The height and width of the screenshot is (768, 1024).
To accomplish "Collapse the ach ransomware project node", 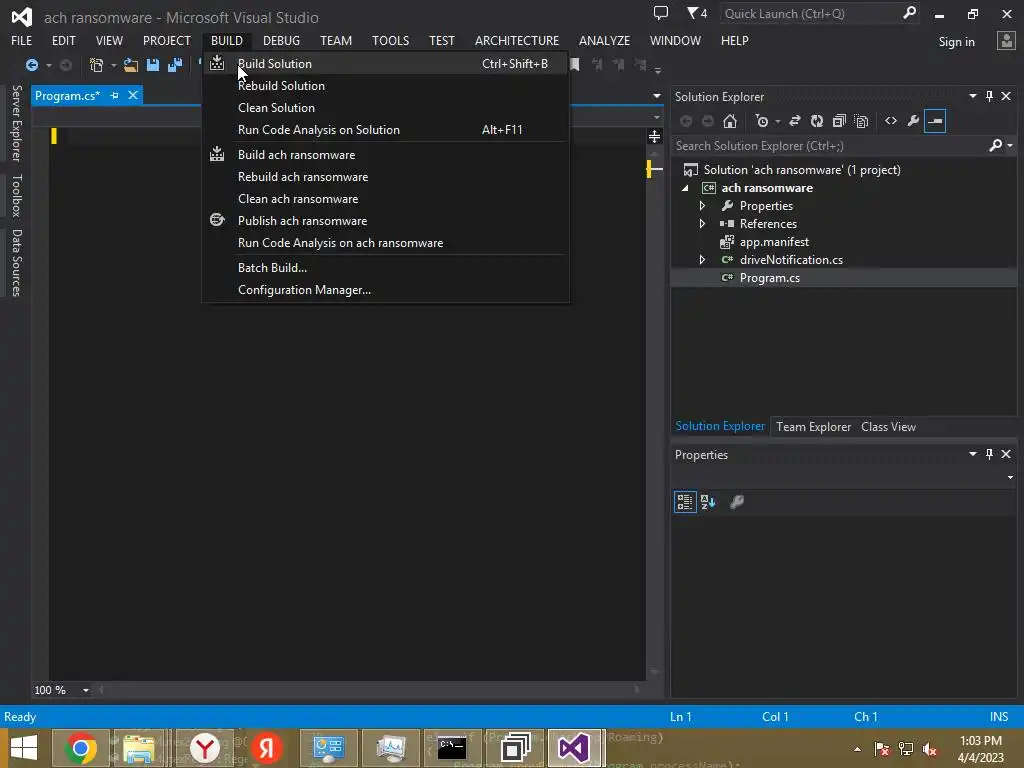I will click(685, 188).
